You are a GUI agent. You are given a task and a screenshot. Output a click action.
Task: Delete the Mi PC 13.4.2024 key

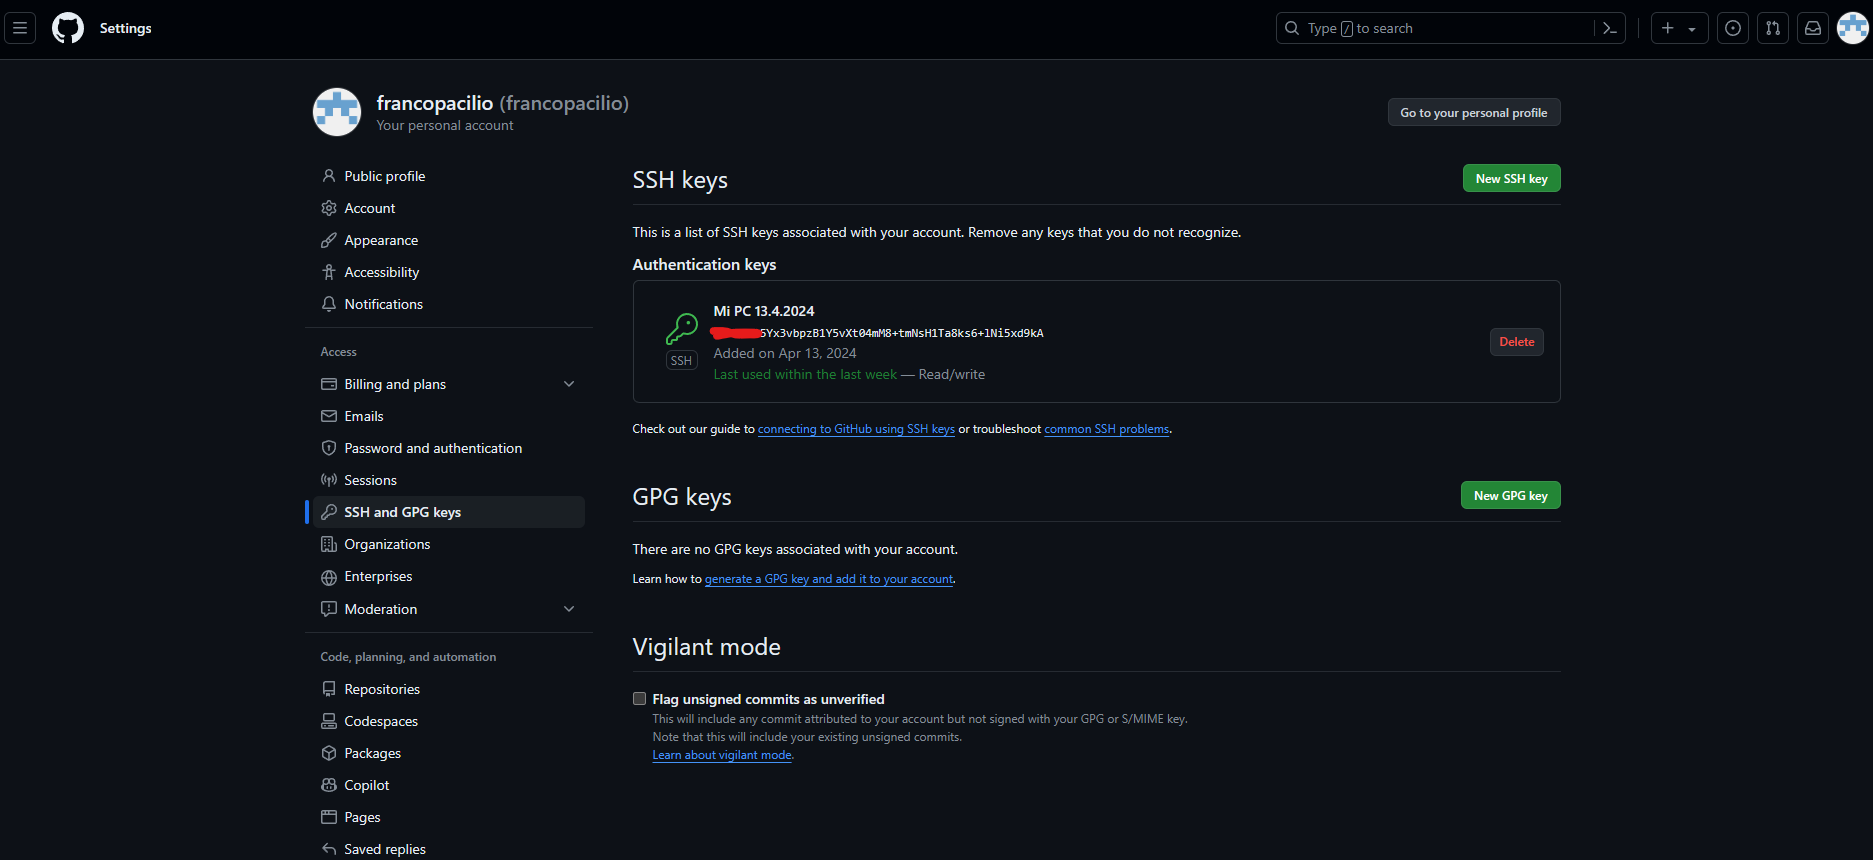click(x=1517, y=342)
